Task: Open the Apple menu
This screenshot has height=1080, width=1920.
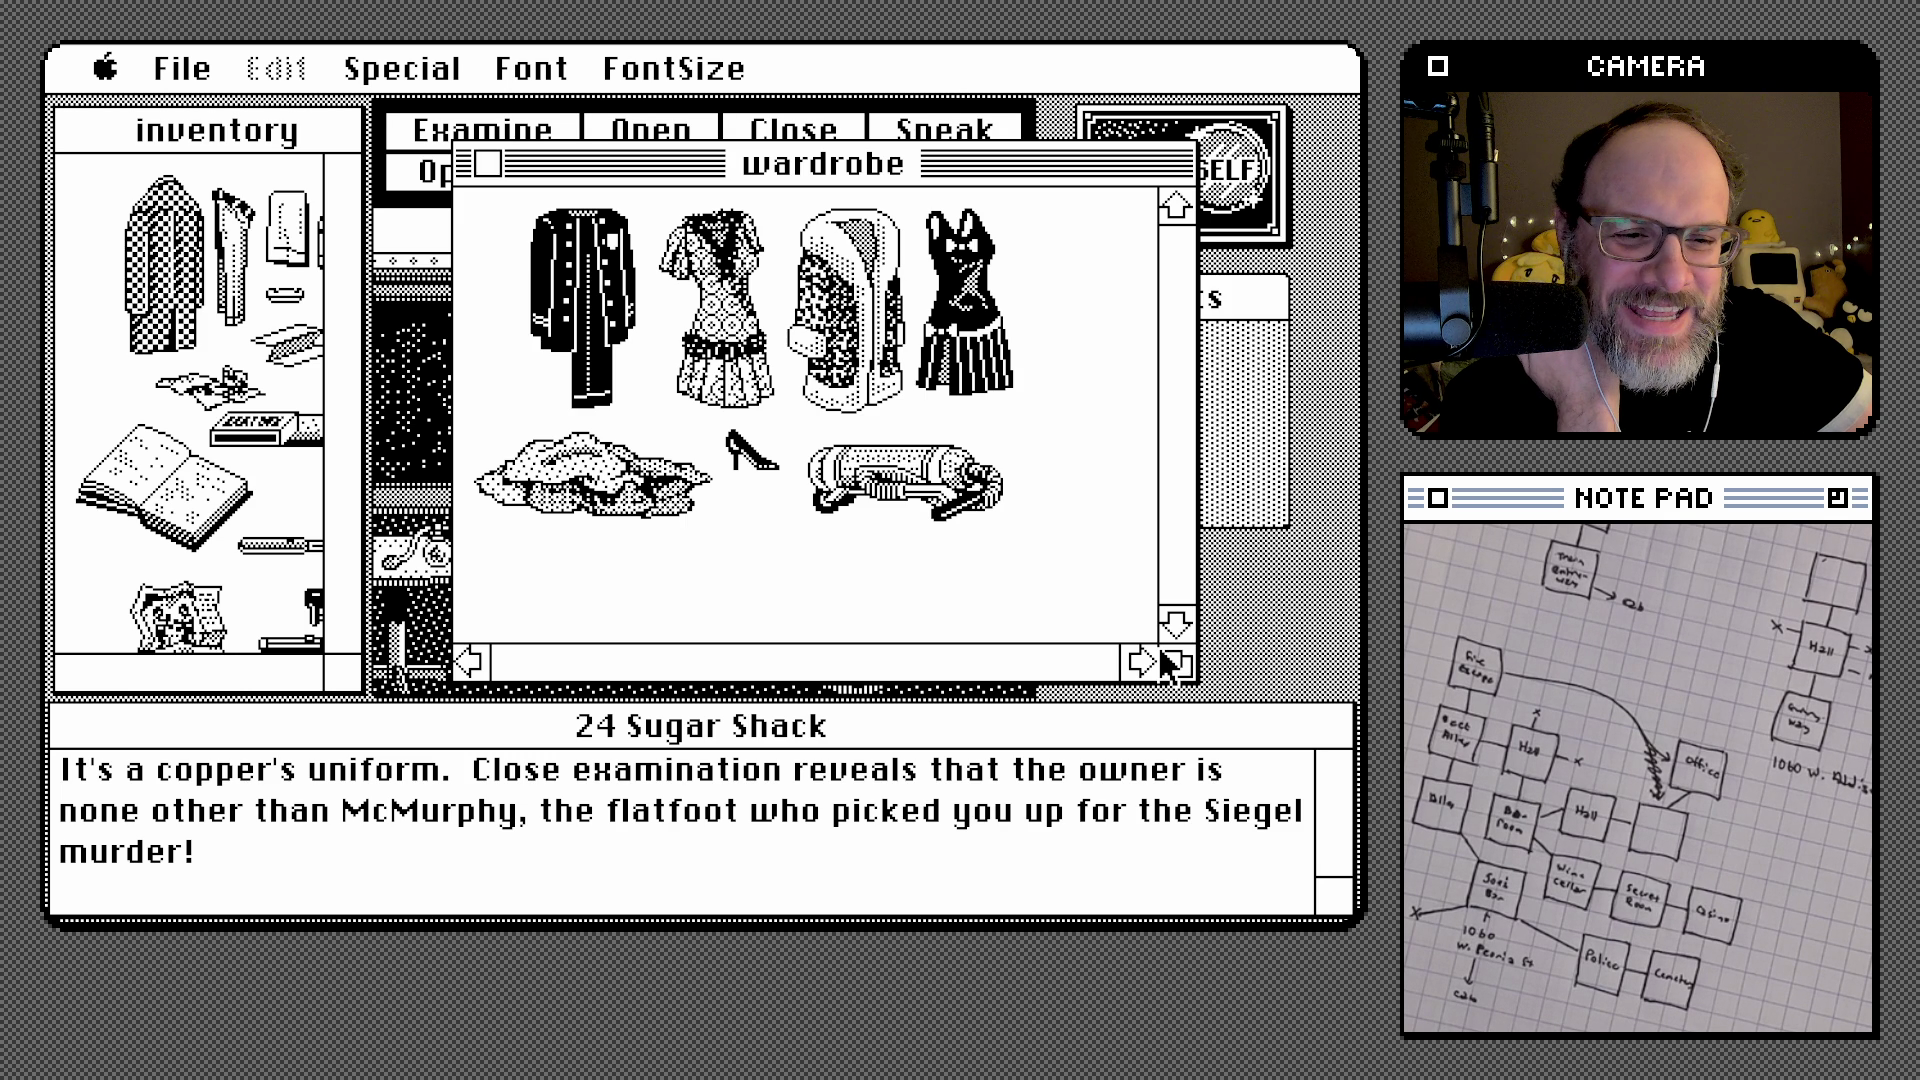Action: 106,68
